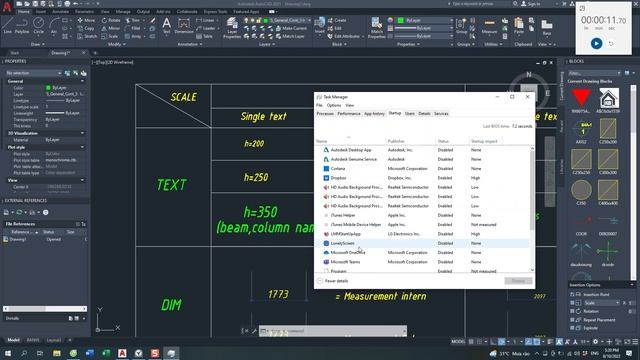Select the Dimension tool
Viewport: 640px width, 360px height.
click(x=184, y=25)
